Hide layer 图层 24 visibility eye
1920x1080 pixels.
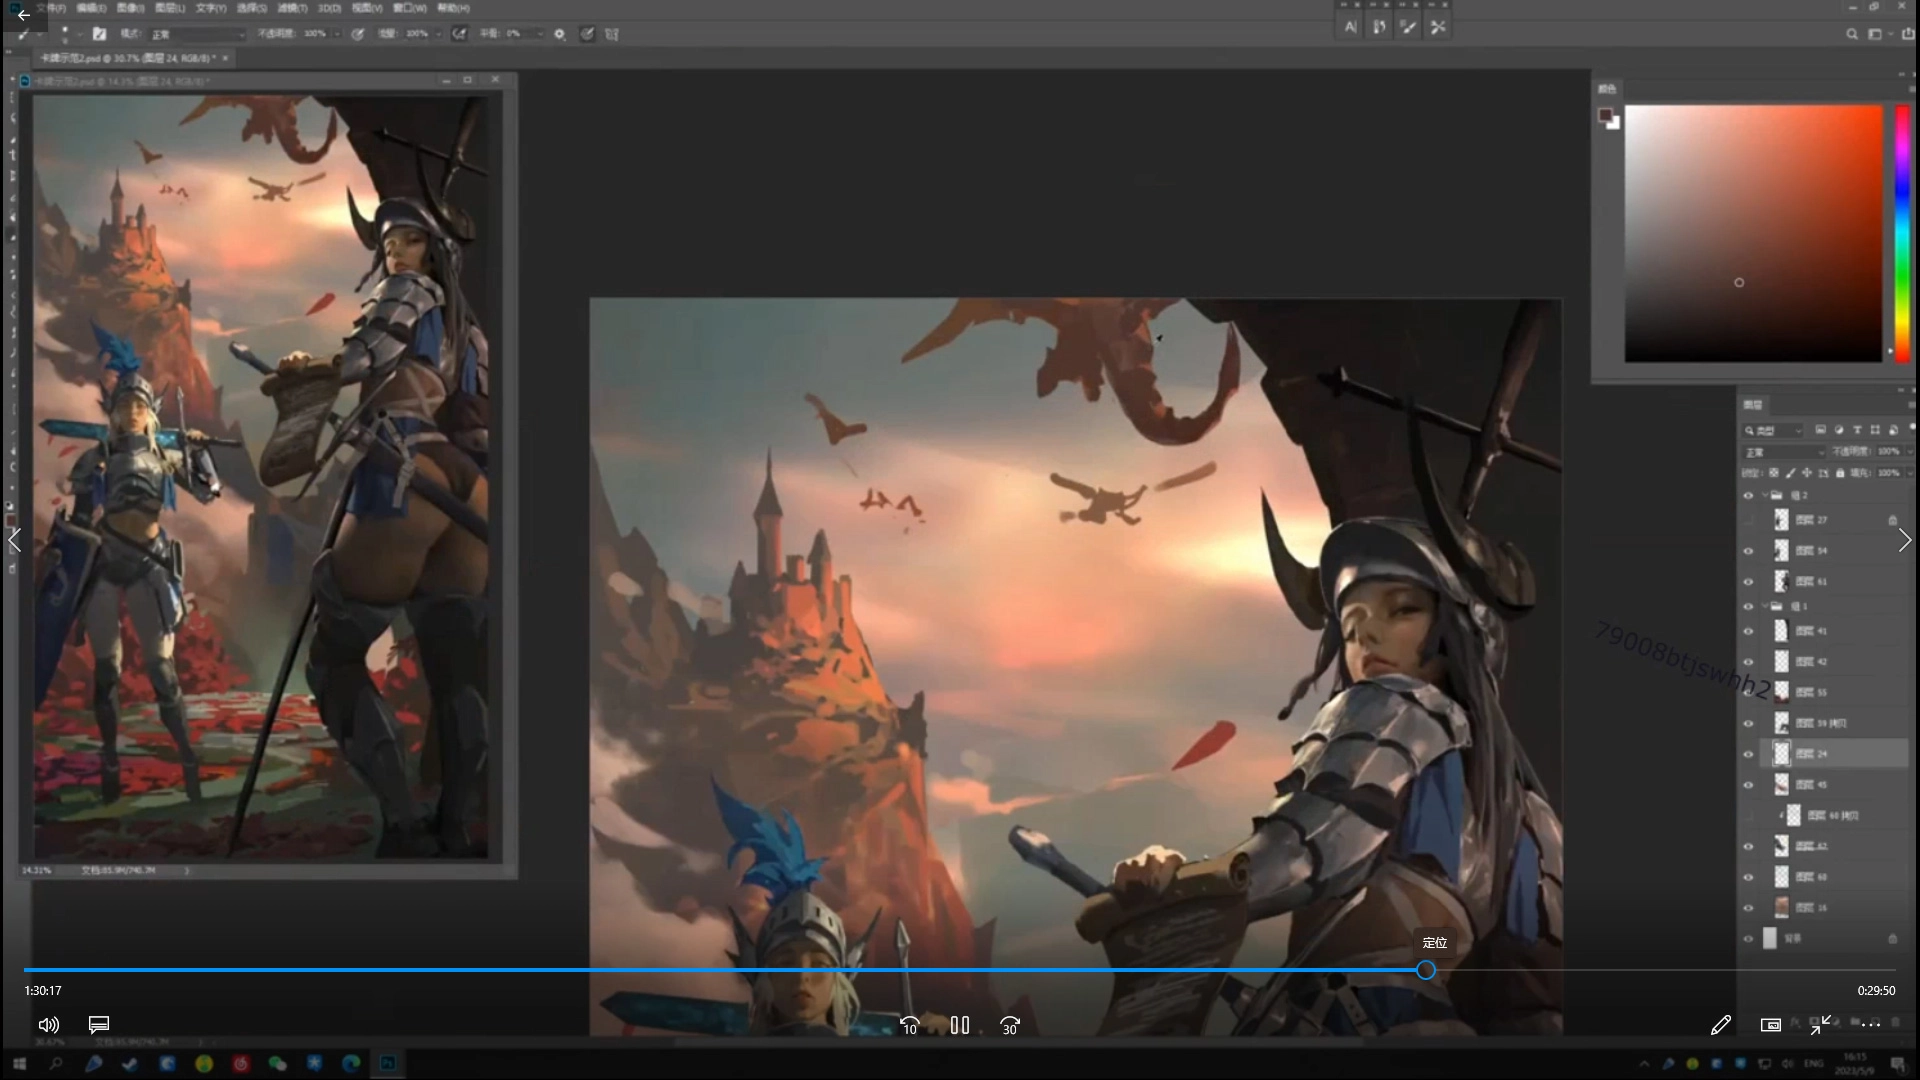tap(1748, 754)
